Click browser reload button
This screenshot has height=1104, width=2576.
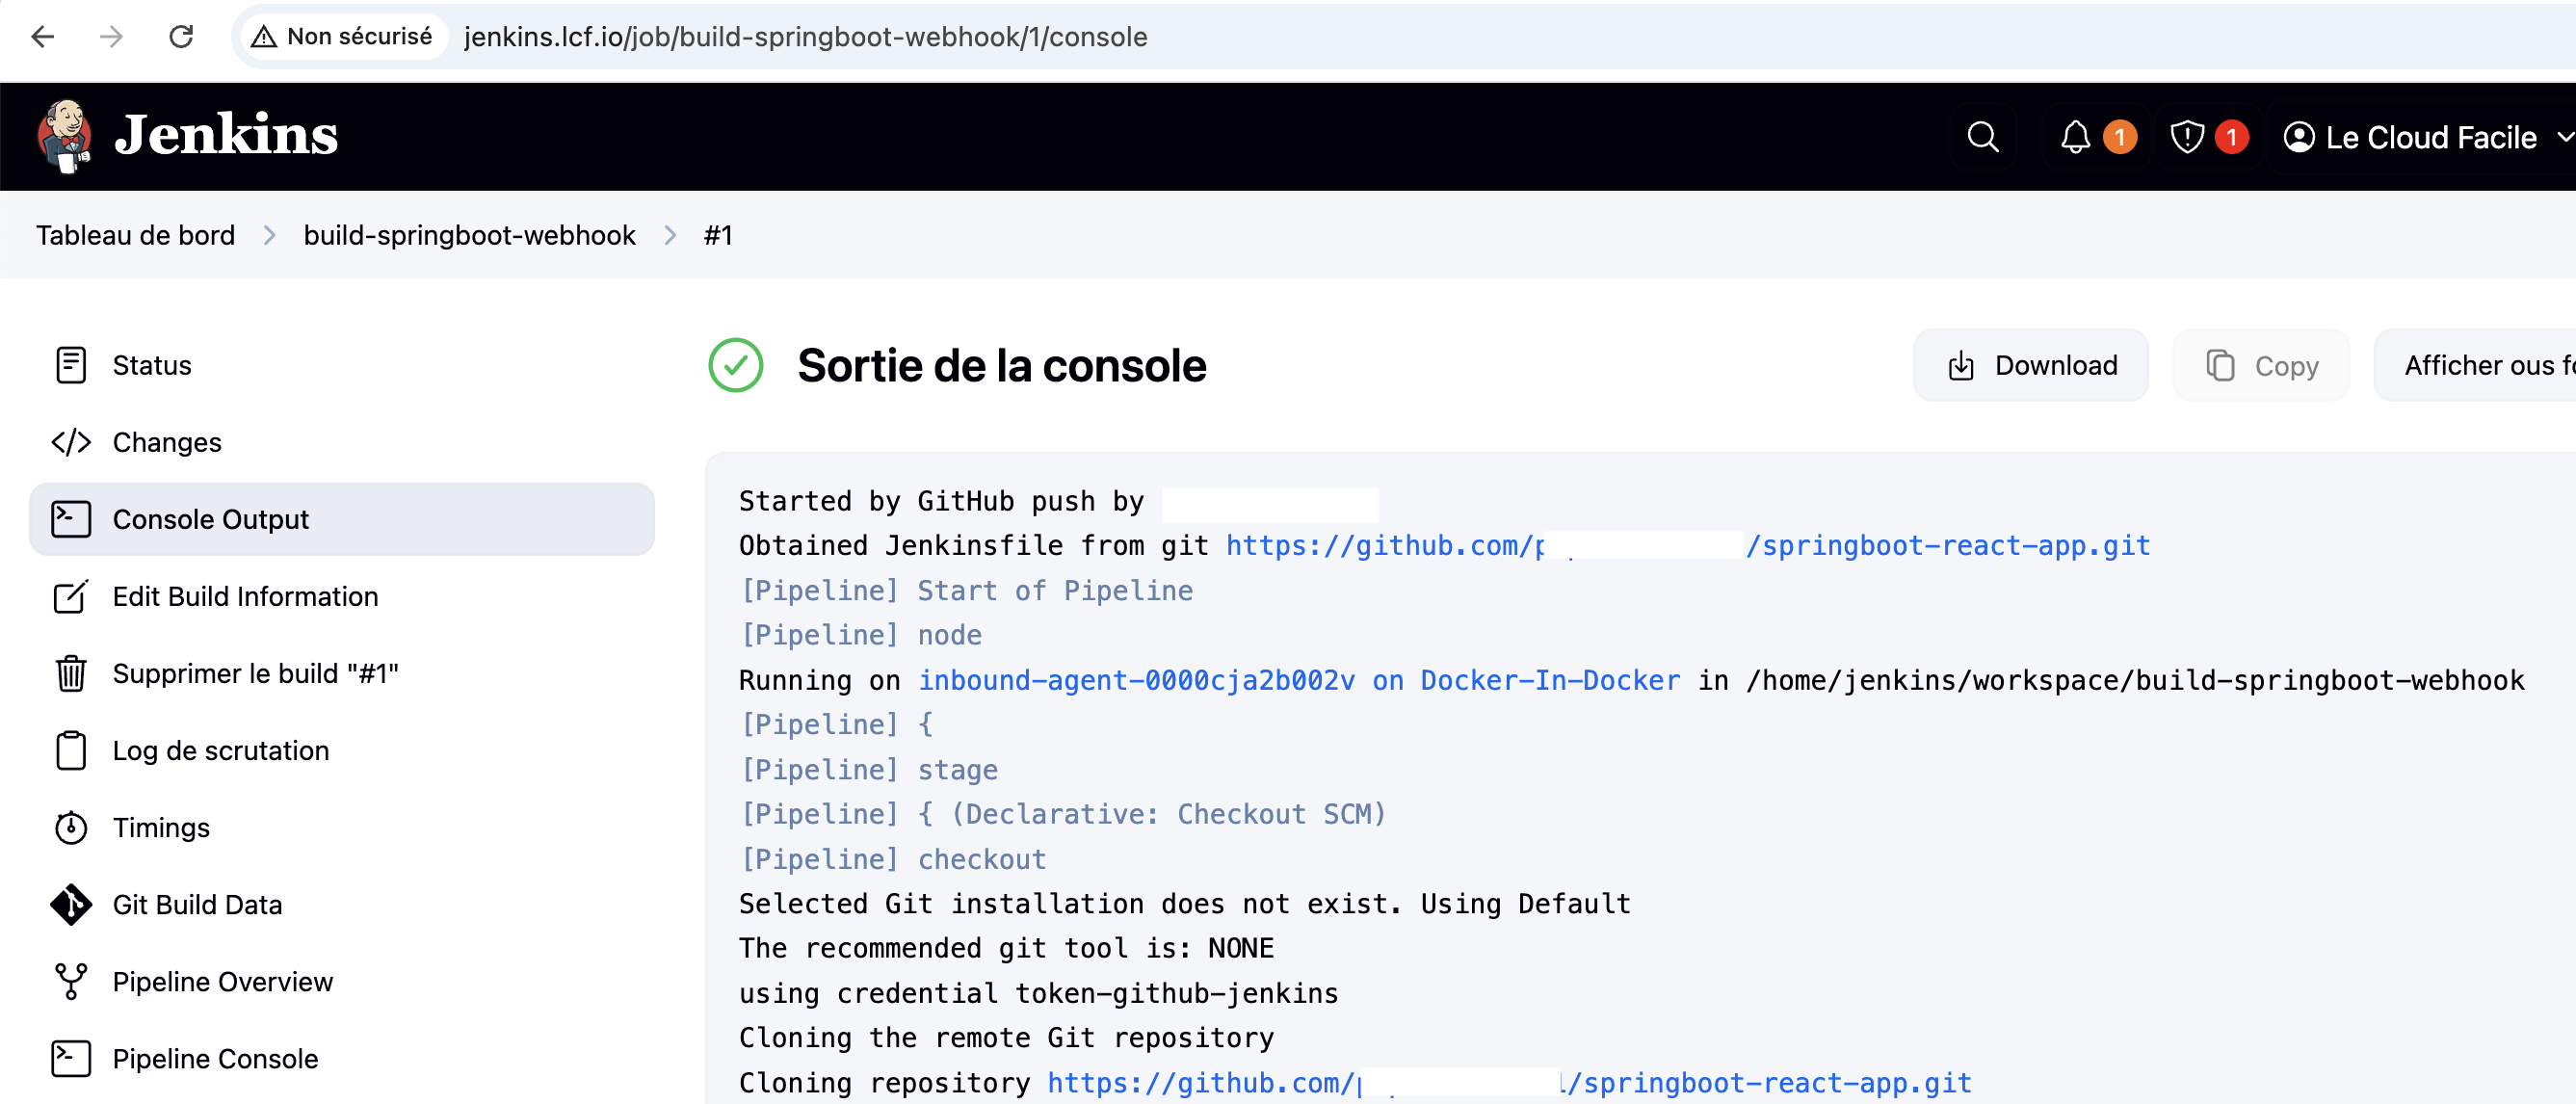click(181, 37)
